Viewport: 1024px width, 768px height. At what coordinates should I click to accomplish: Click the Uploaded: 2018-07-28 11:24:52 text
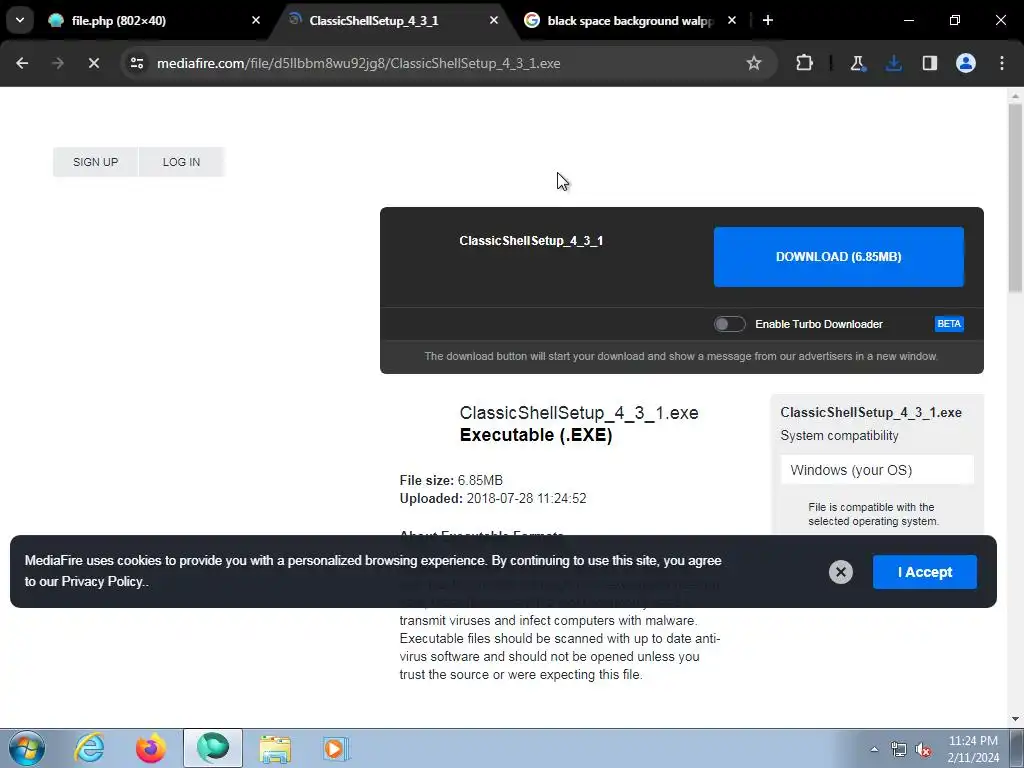pos(493,499)
